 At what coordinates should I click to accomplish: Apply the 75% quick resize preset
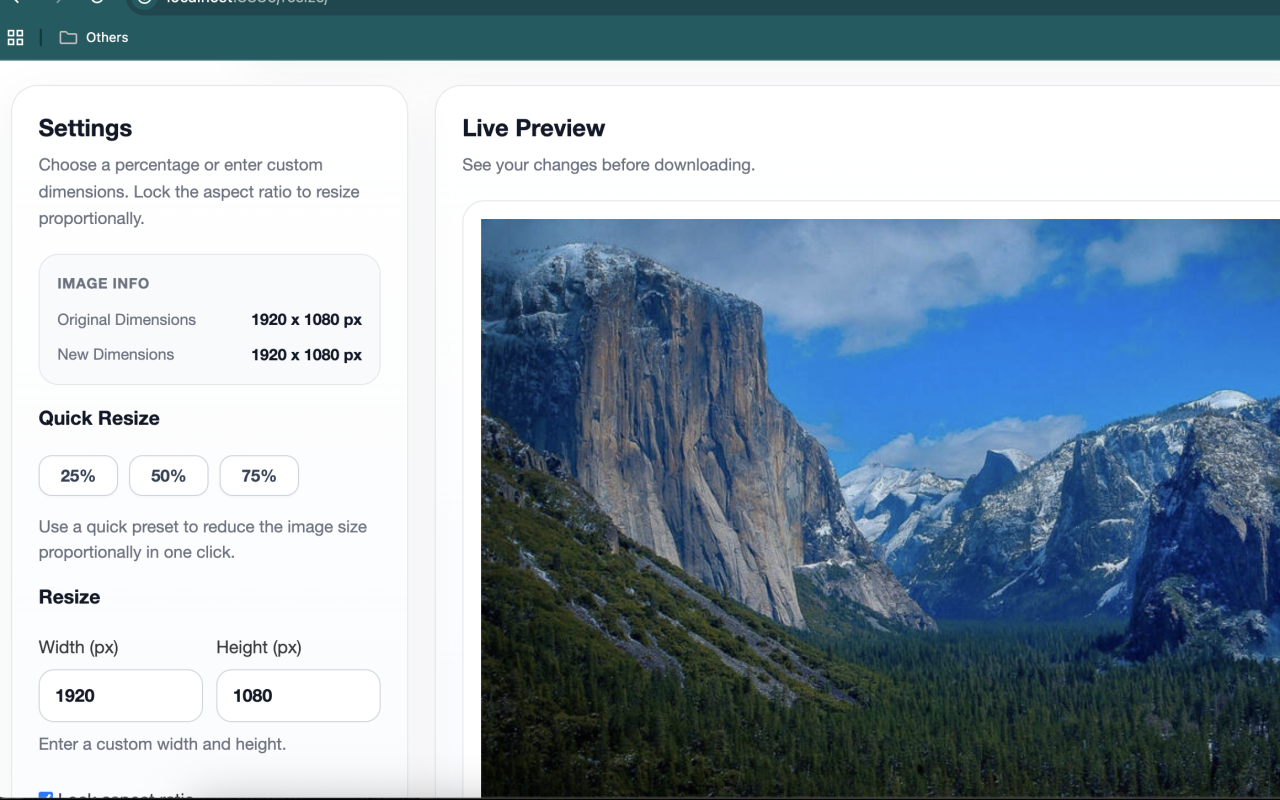(x=259, y=476)
